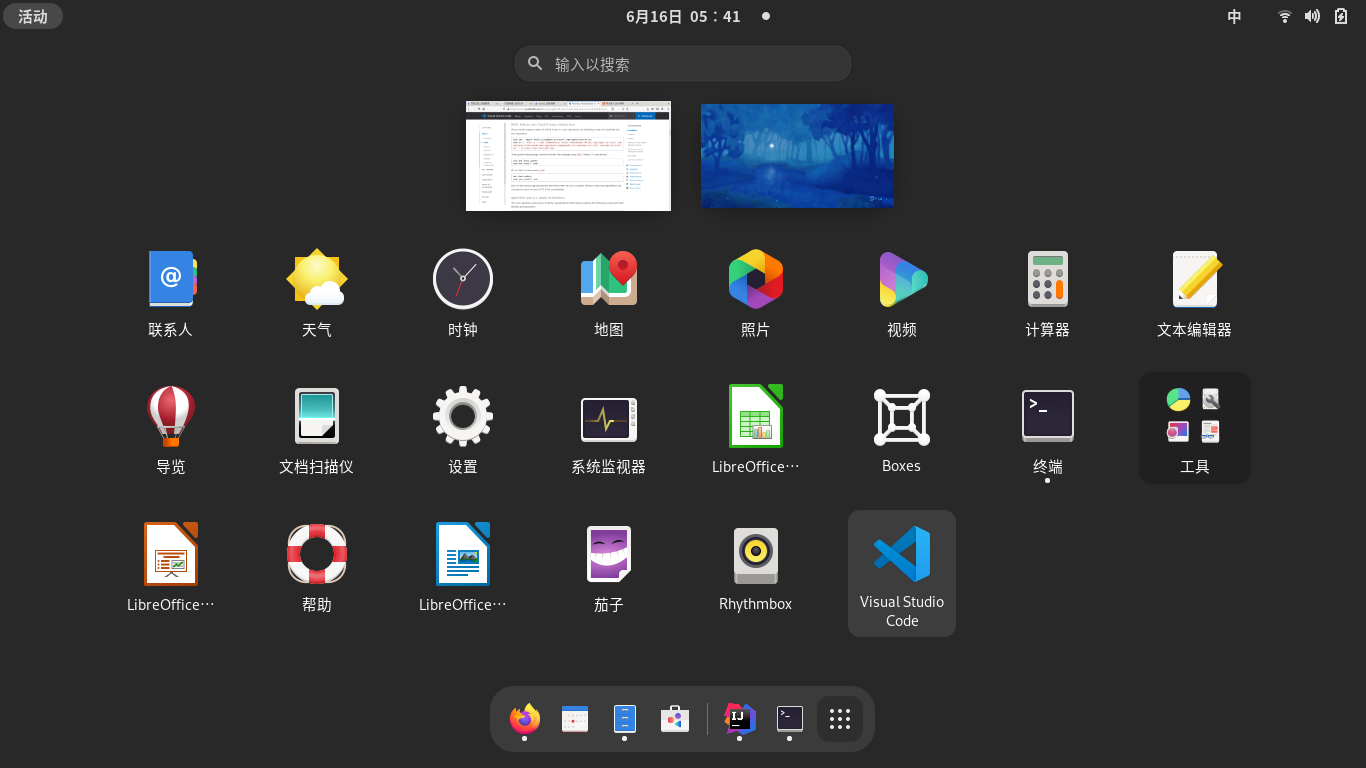Click the 输入以搜索 search field
1366x768 pixels.
point(682,63)
